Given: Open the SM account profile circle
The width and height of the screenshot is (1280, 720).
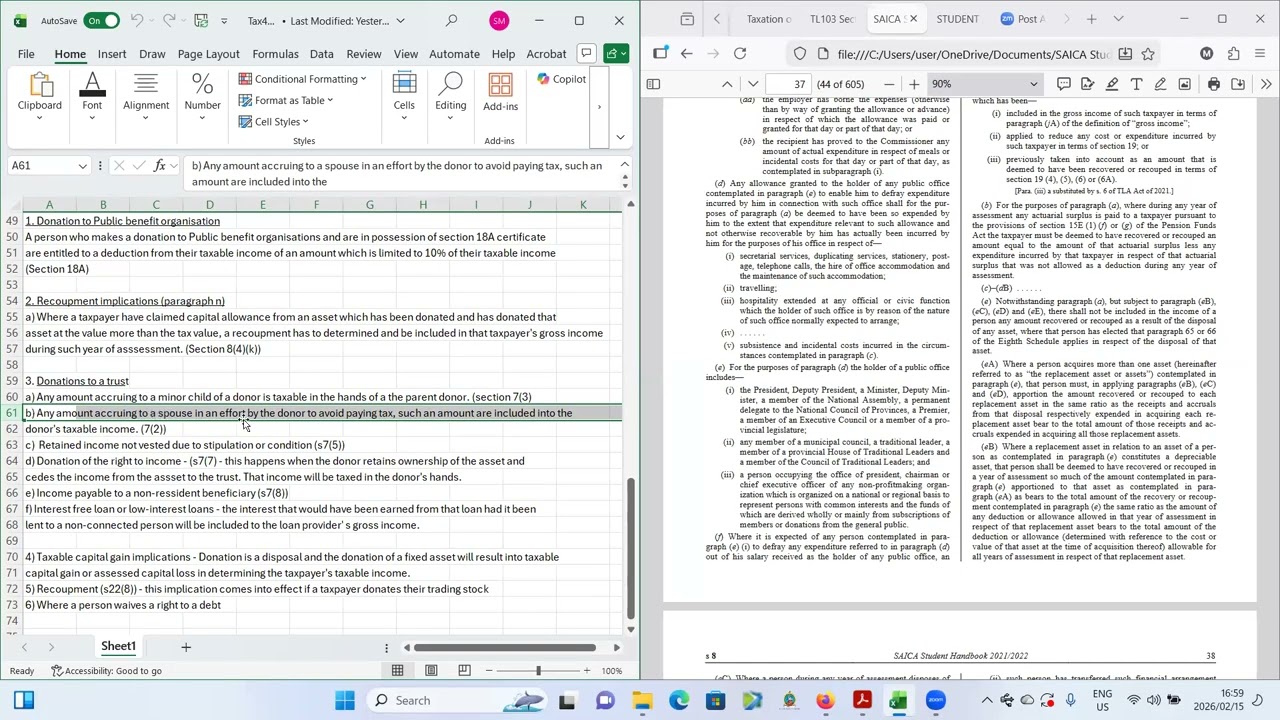Looking at the screenshot, I should pos(499,20).
